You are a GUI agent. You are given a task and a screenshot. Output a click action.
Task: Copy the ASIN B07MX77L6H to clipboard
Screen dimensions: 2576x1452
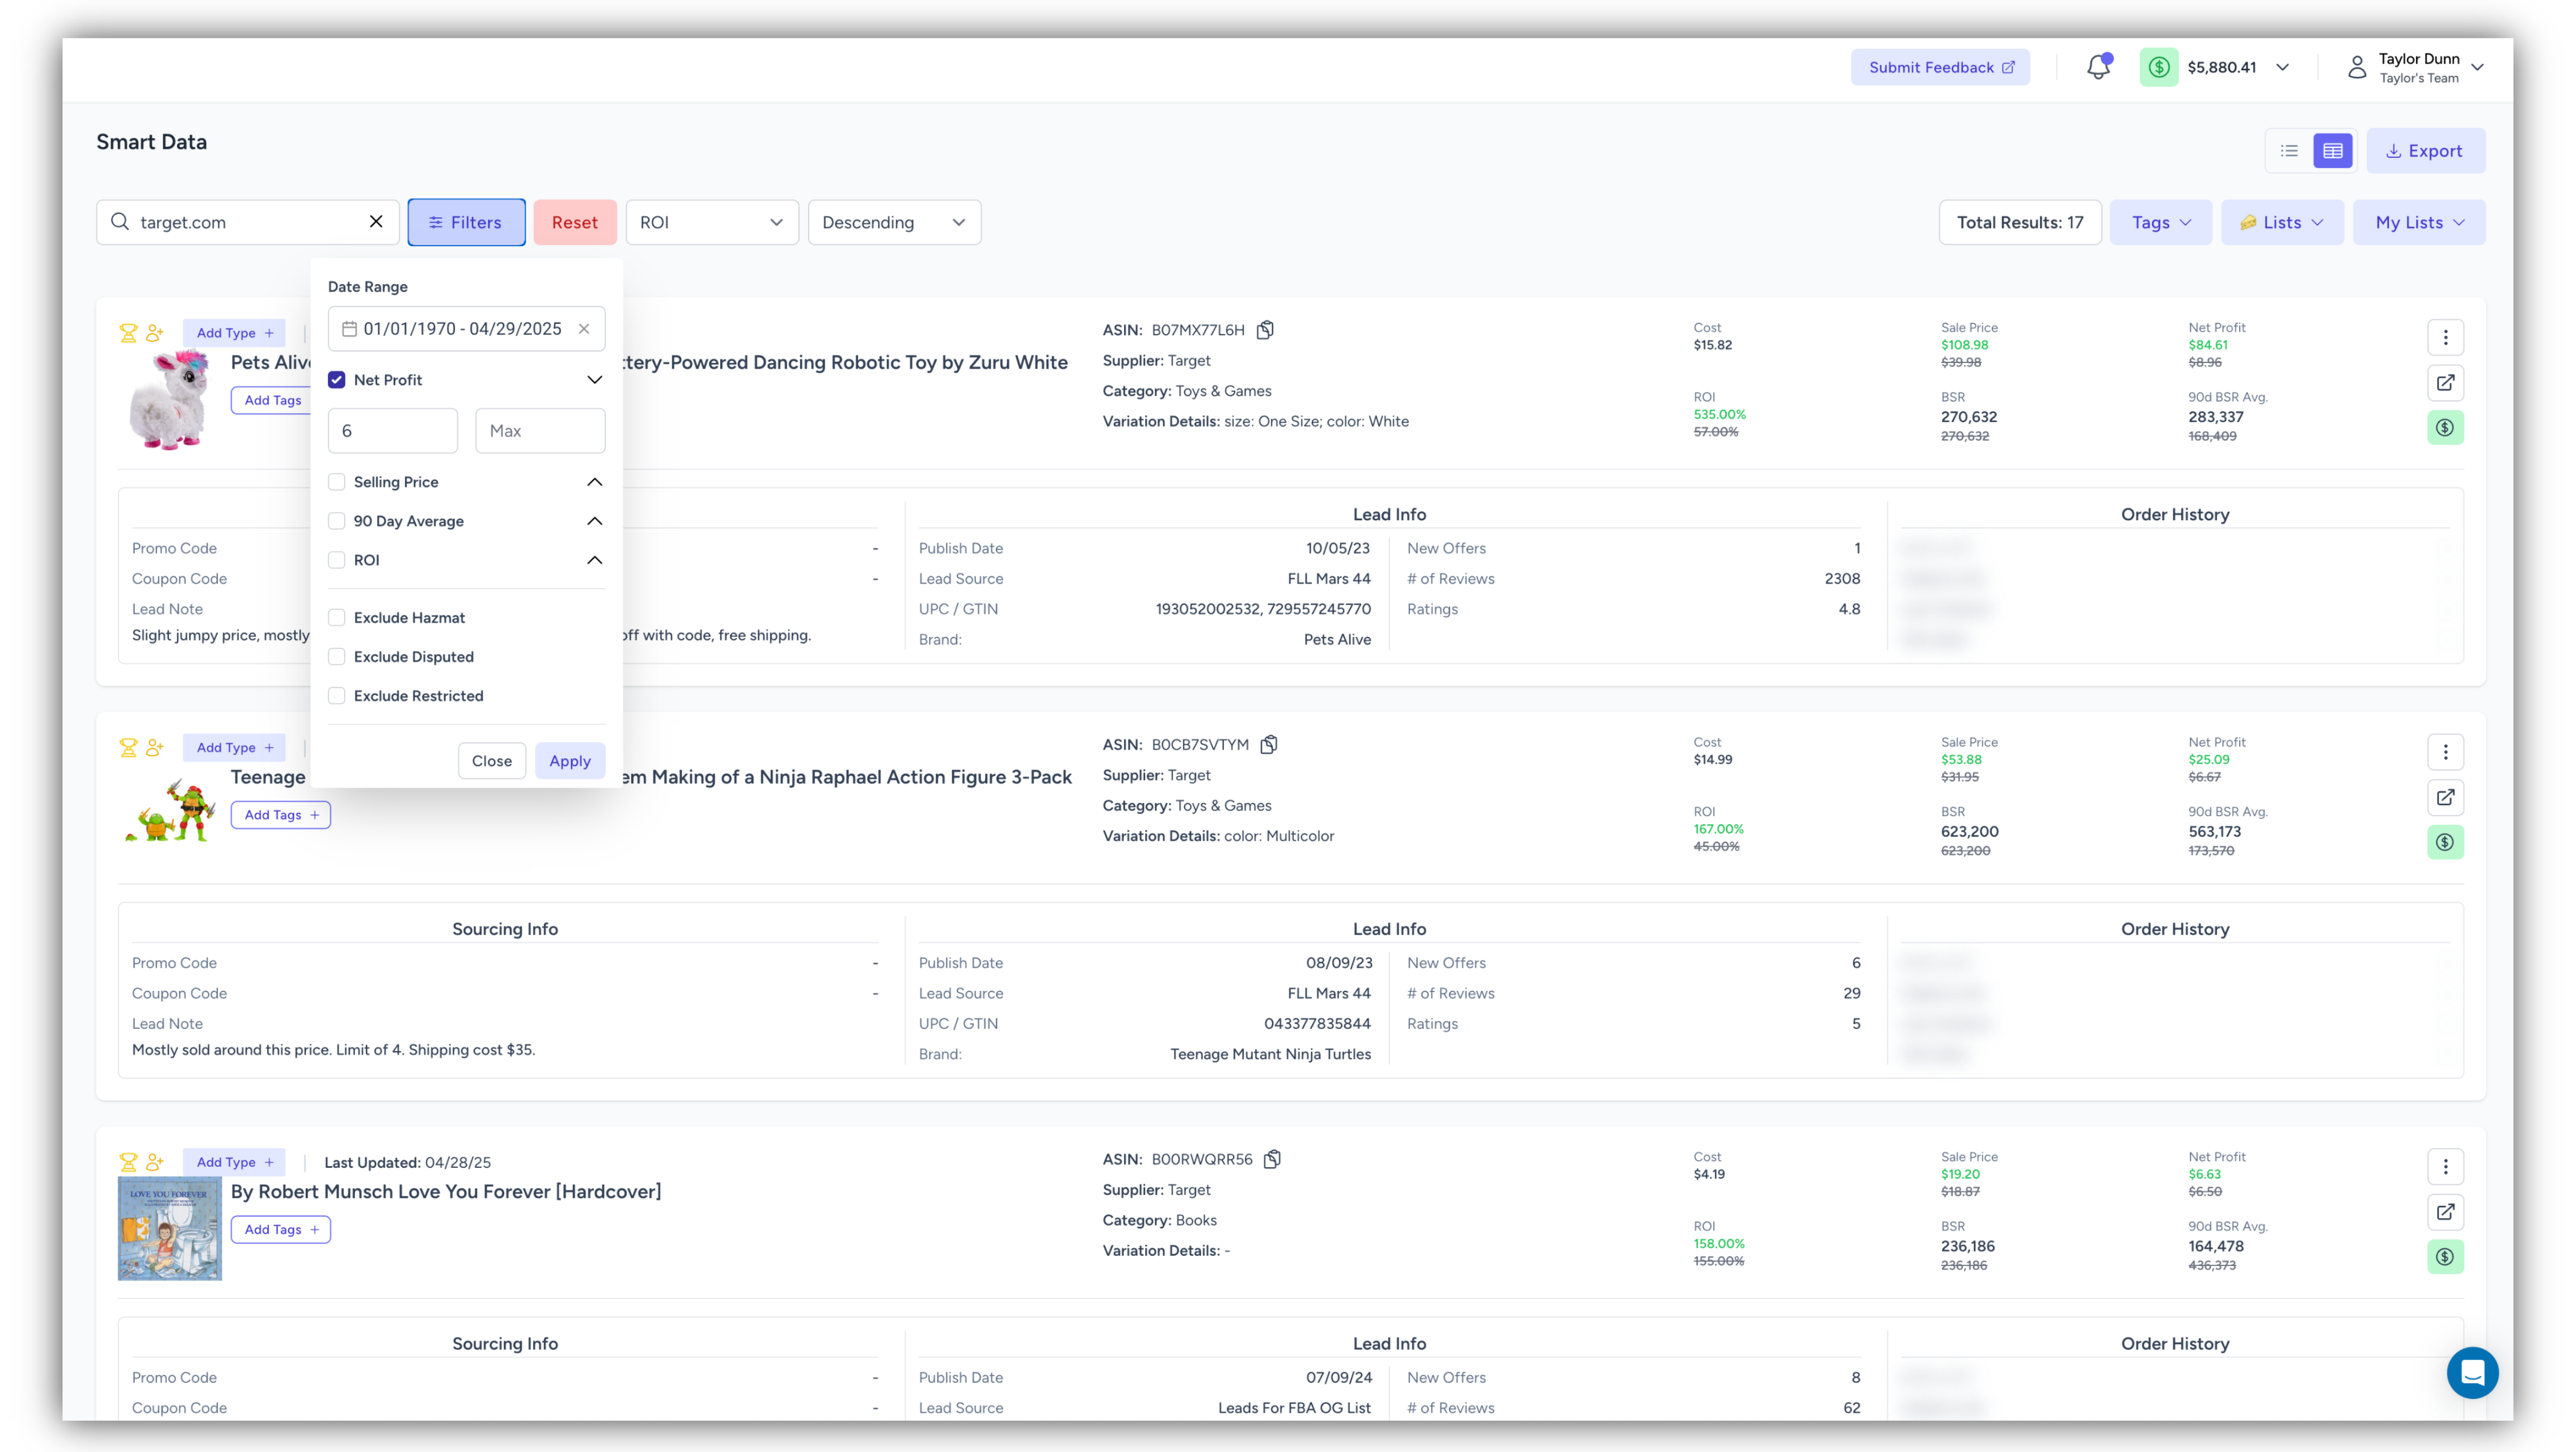click(x=1266, y=329)
